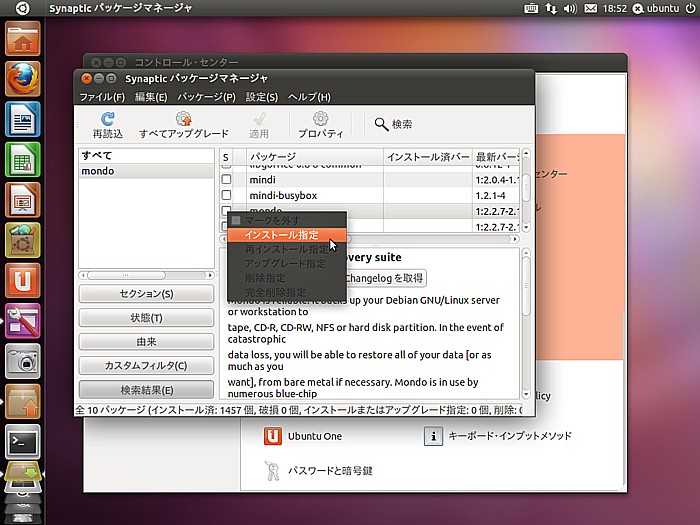
Task: Click scroll-down arrow of package list
Action: (526, 227)
